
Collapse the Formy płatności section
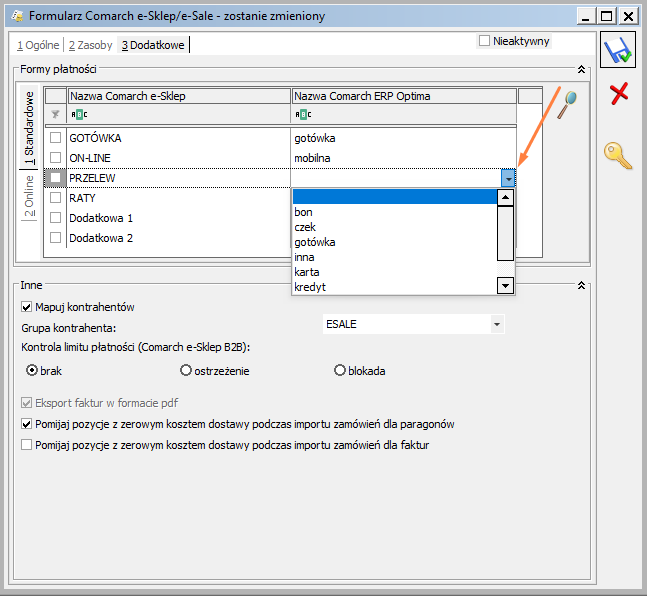point(581,69)
